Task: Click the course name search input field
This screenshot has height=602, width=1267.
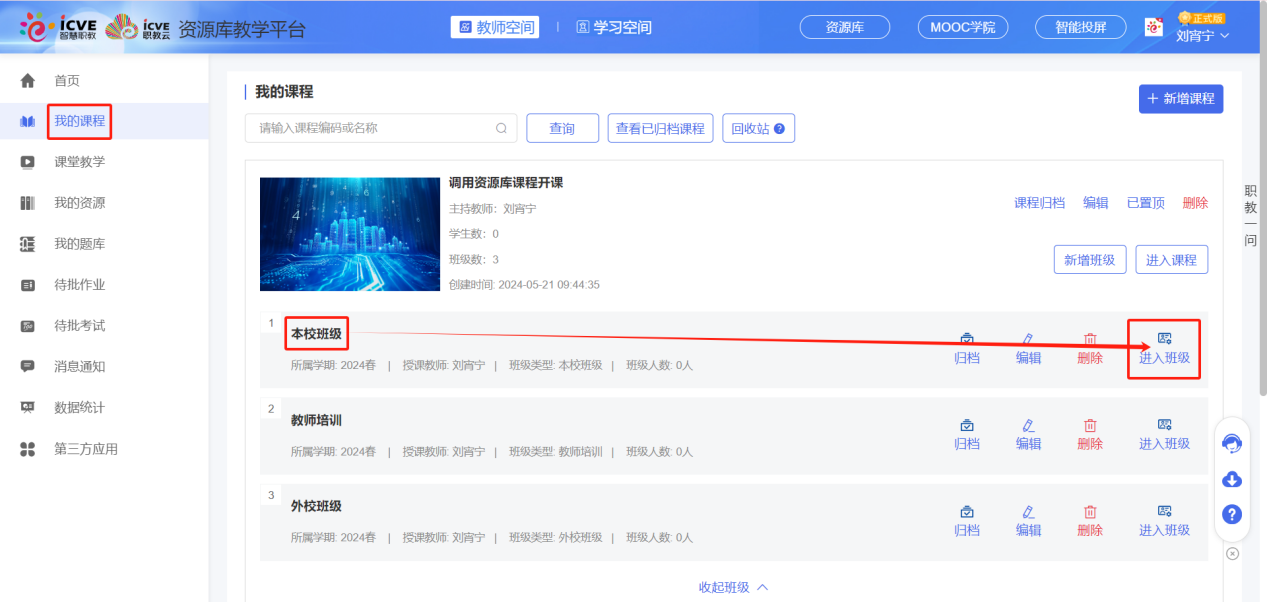Action: coord(380,127)
